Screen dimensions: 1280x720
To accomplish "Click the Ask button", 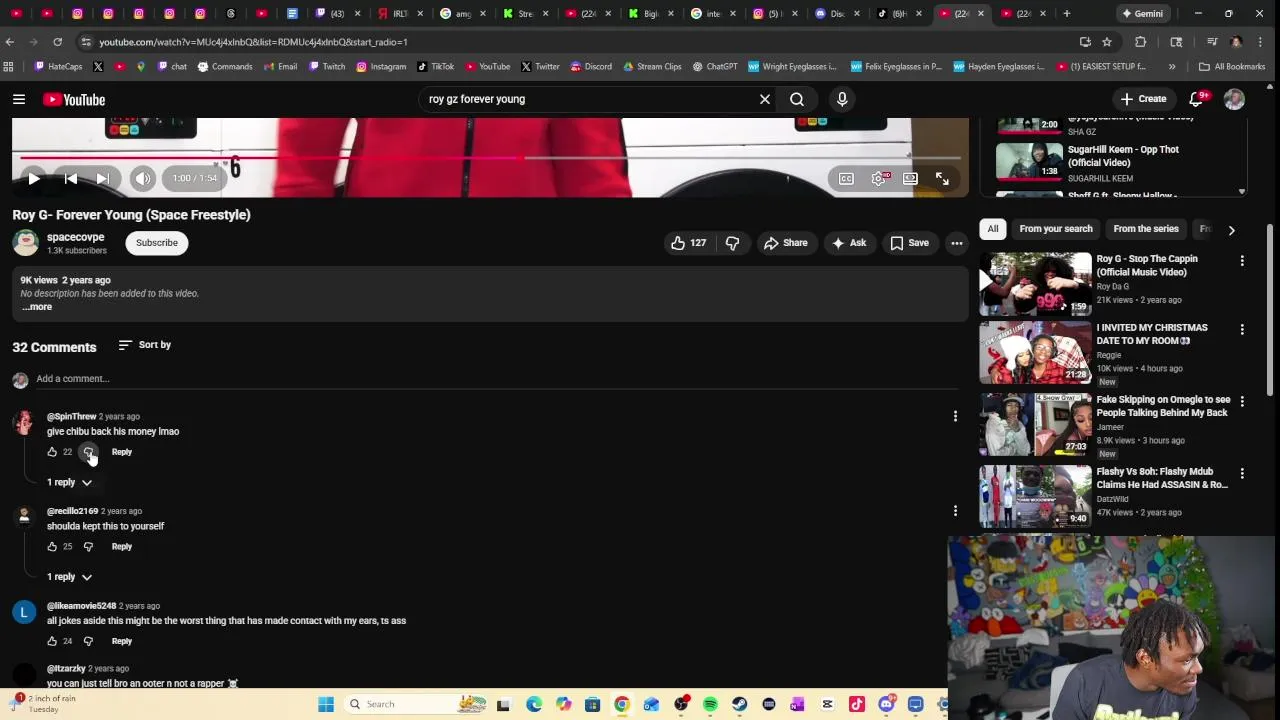I will click(x=848, y=243).
